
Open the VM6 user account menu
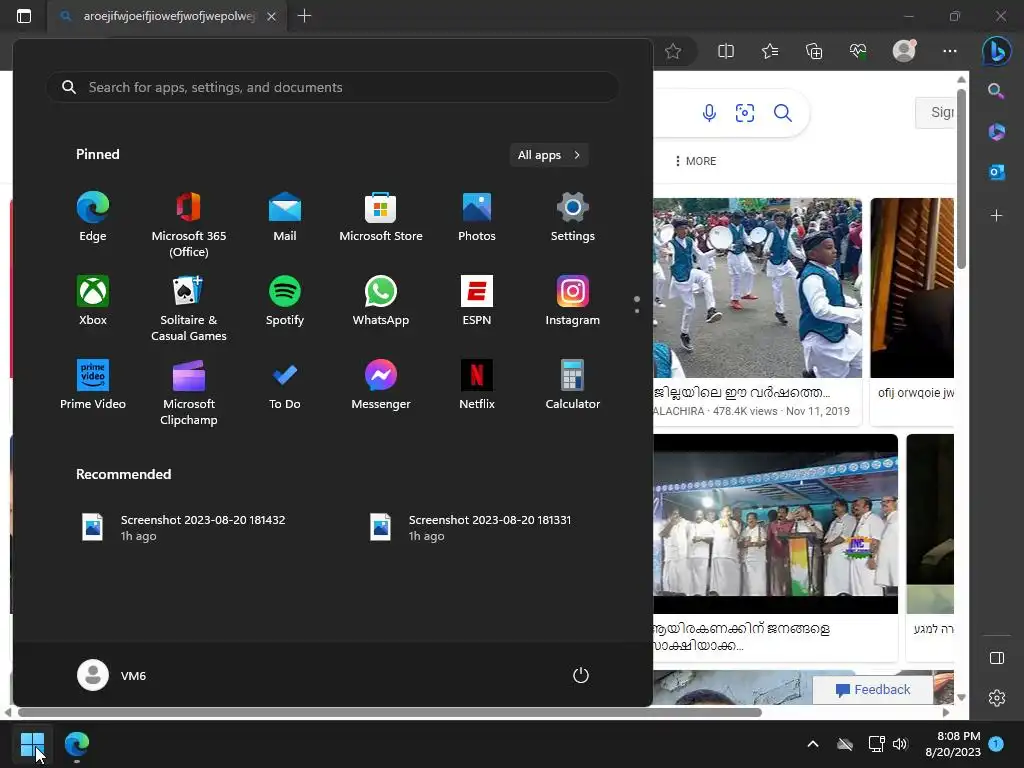tap(112, 675)
